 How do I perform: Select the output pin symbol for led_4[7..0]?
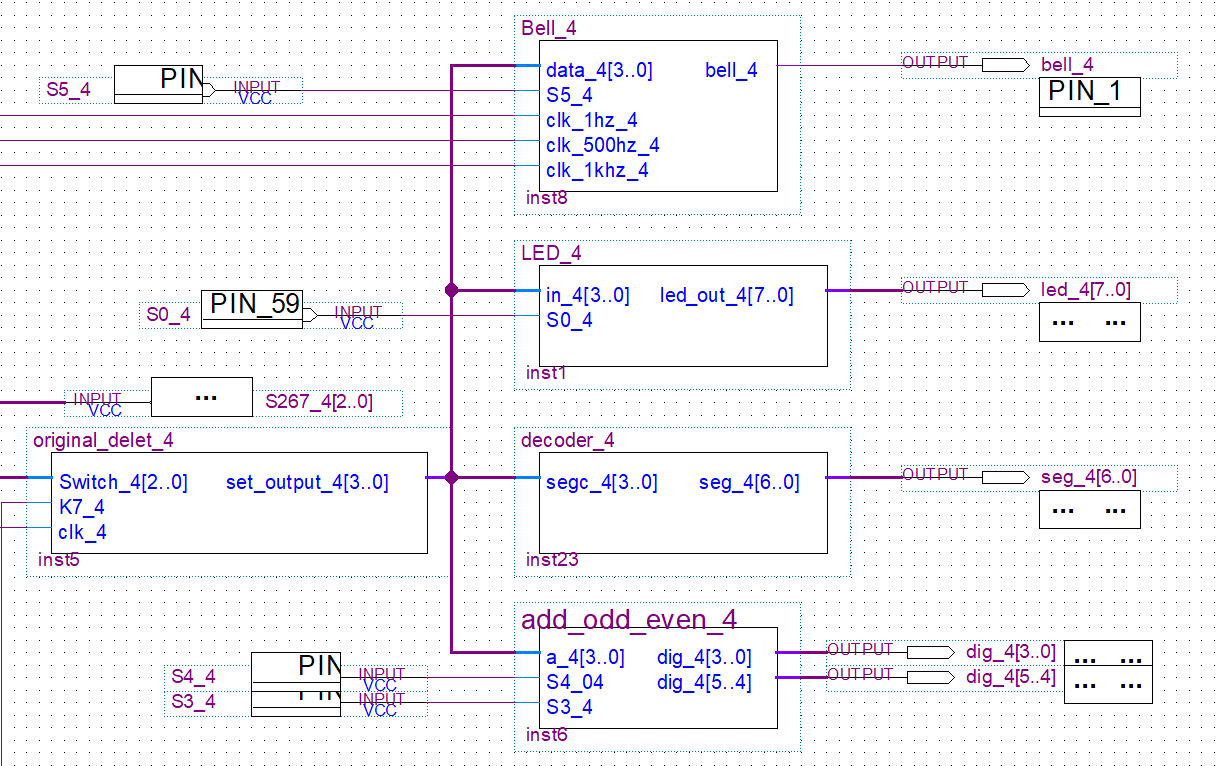(x=1005, y=290)
